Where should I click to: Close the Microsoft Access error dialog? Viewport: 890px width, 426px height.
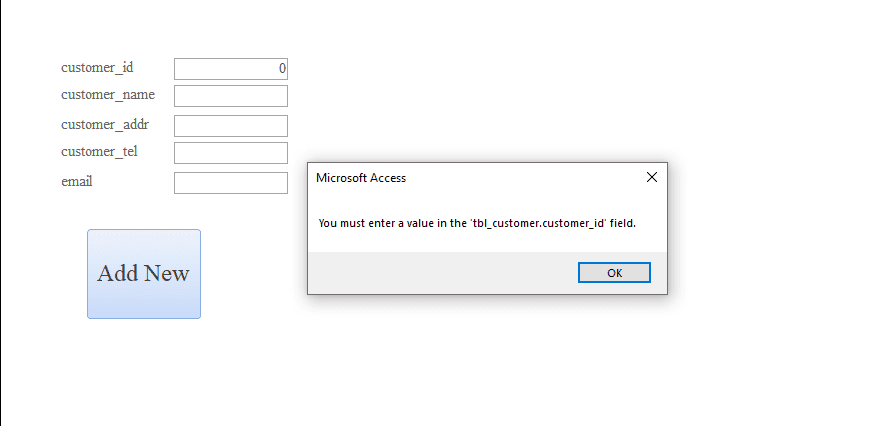(x=652, y=178)
